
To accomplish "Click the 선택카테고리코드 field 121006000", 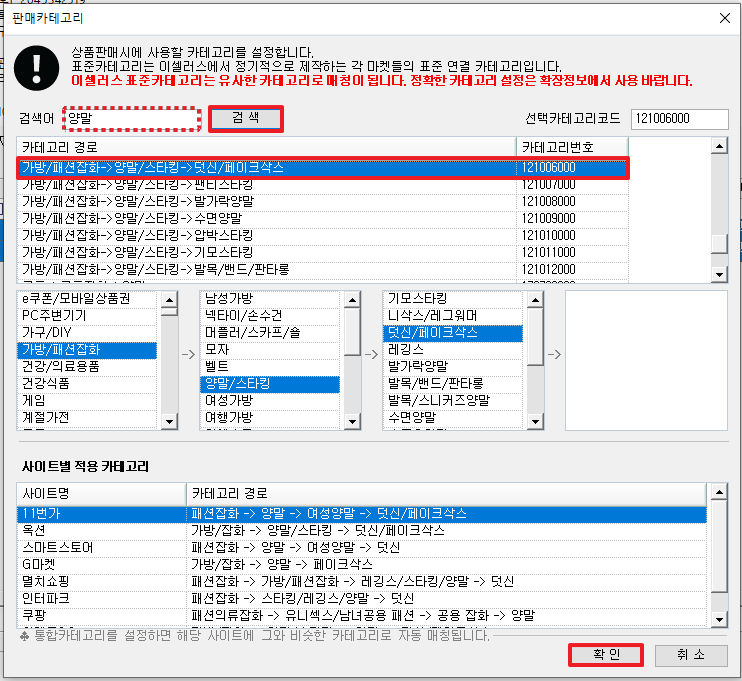I will pyautogui.click(x=680, y=119).
